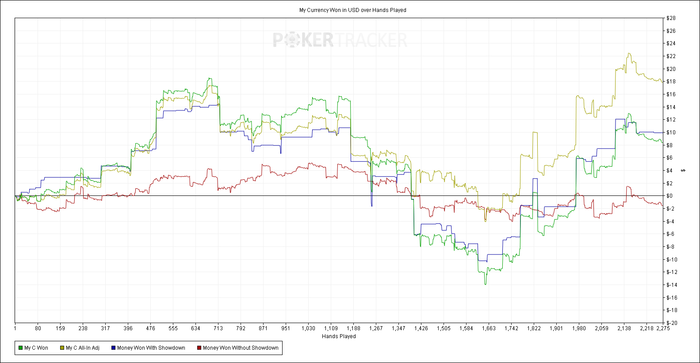Click the '1,109' tick on the hands axis
Viewport: 700px width, 363px height.
pos(331,328)
